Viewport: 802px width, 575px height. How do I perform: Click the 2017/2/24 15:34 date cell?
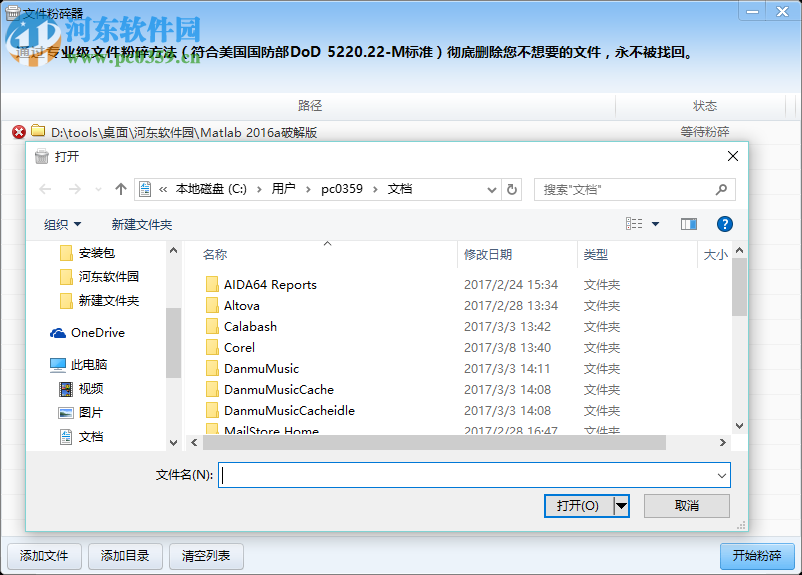[510, 284]
